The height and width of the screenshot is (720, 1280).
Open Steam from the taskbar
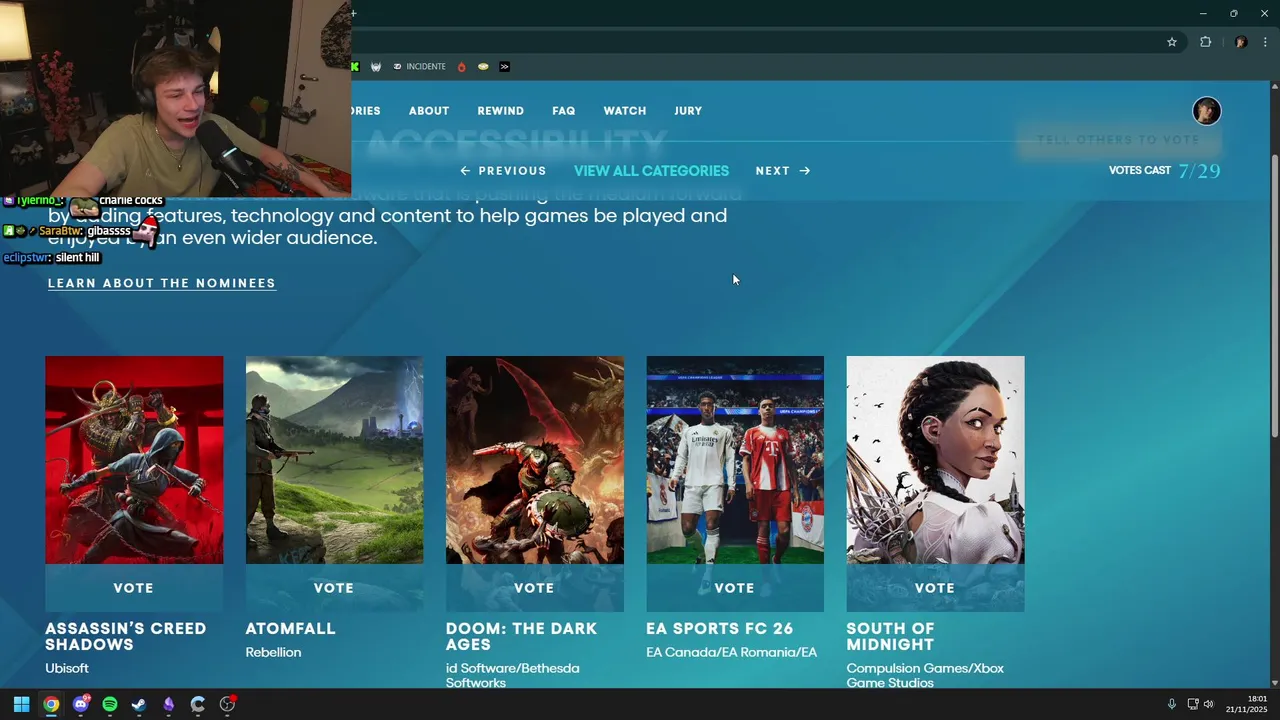[139, 704]
